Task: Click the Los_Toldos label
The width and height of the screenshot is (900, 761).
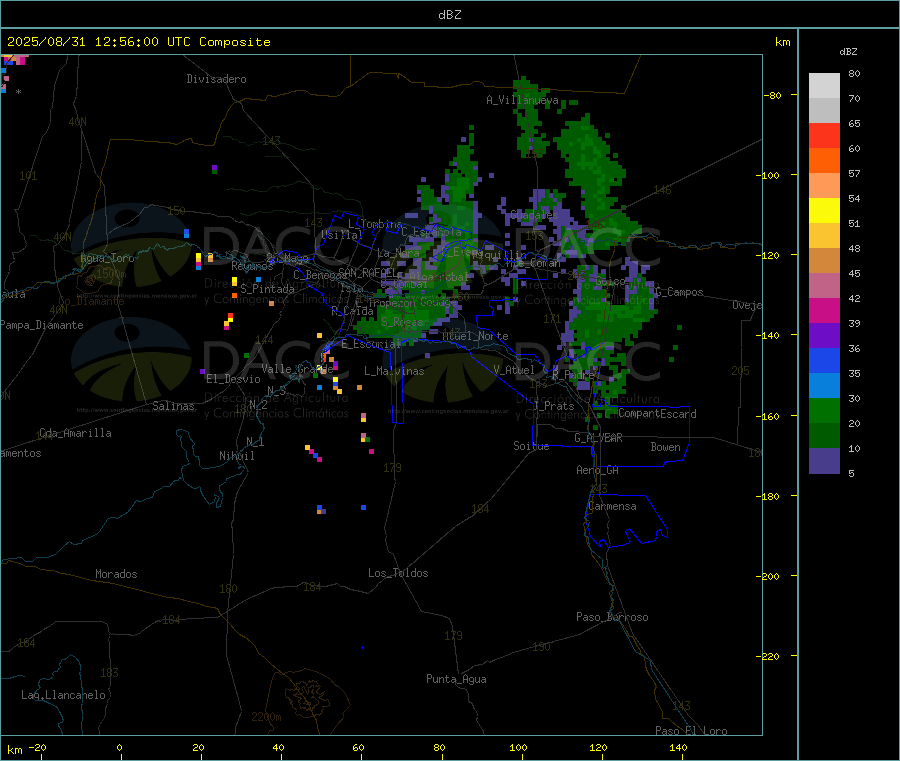Action: [398, 573]
